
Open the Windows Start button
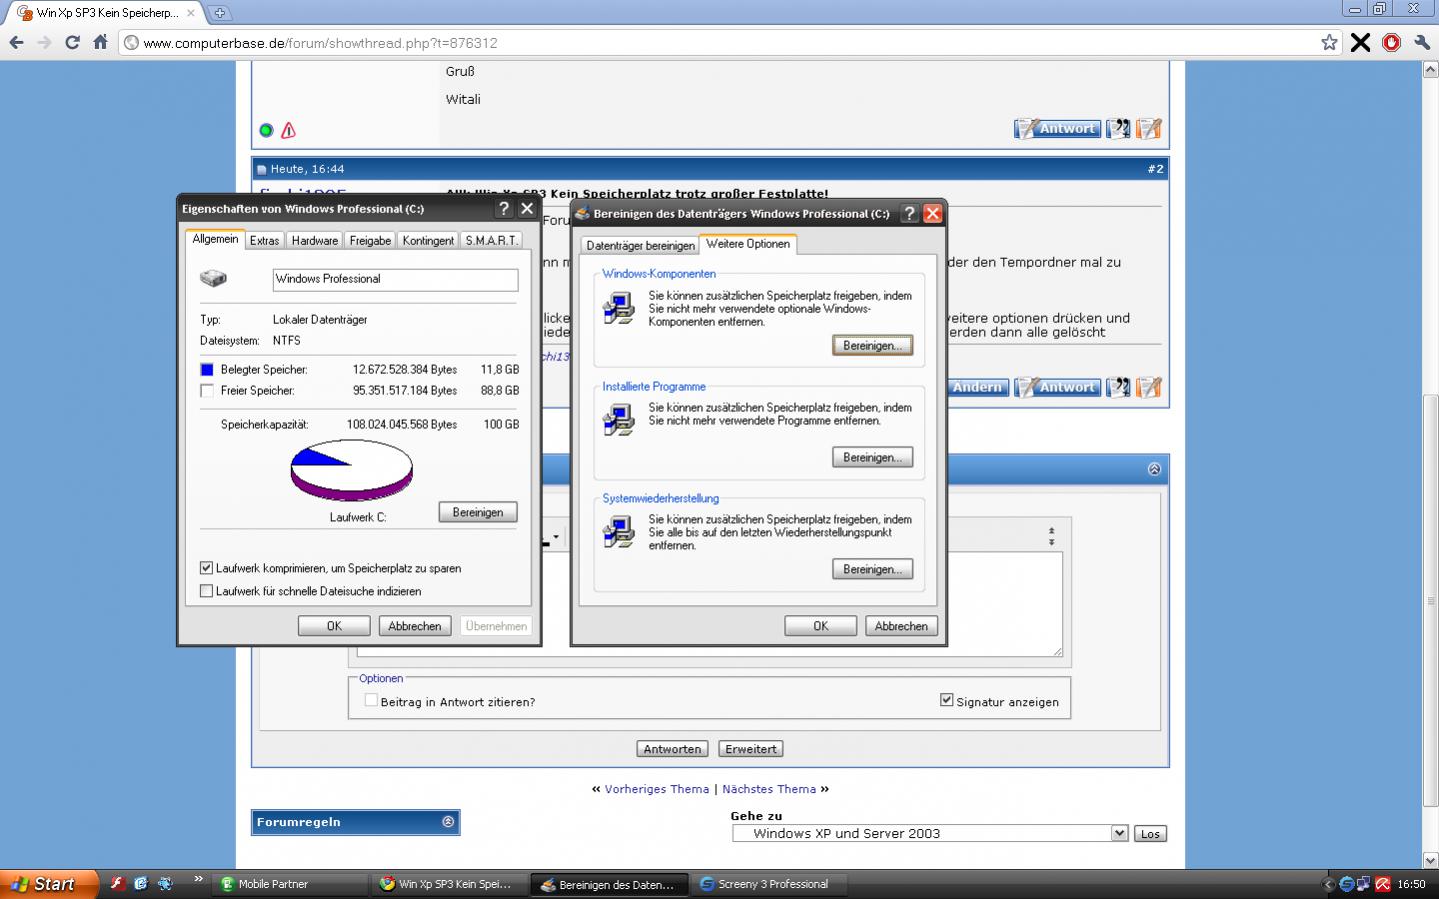(49, 884)
